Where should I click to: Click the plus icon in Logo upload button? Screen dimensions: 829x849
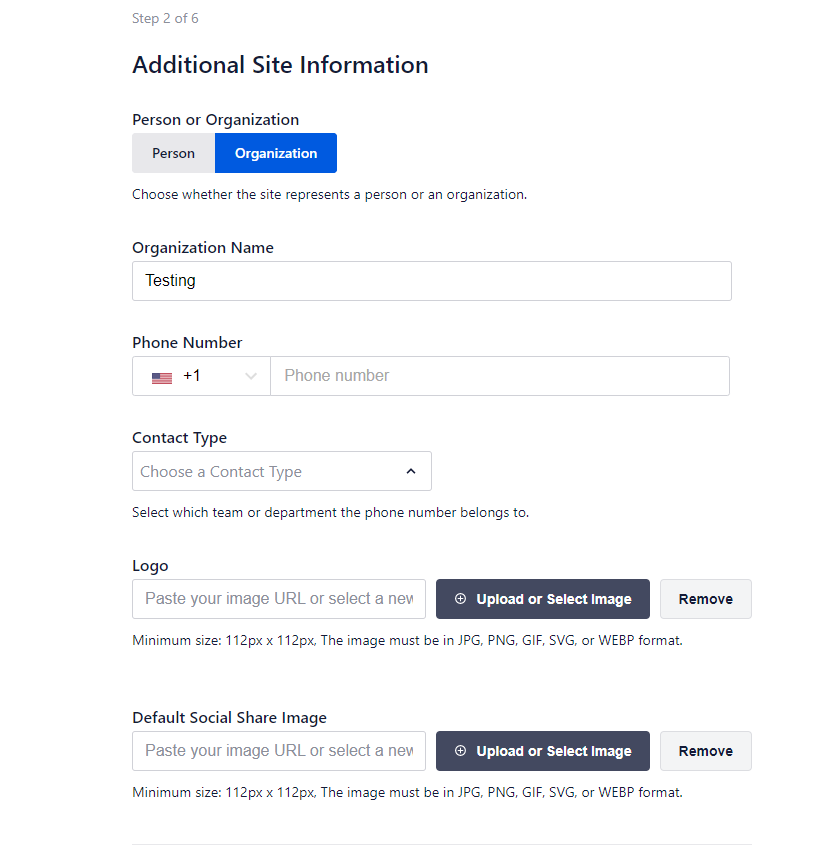[460, 598]
